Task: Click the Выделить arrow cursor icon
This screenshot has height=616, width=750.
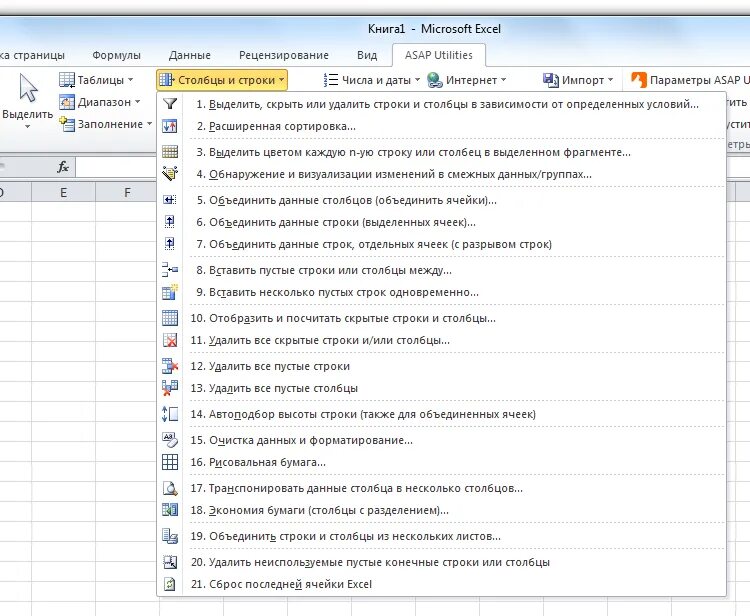Action: click(28, 88)
